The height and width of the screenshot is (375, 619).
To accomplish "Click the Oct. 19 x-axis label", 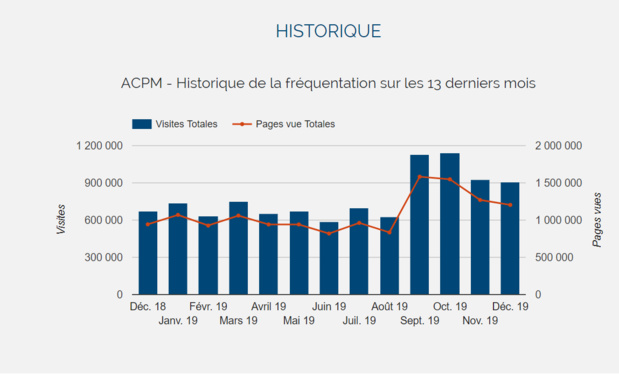I will point(450,307).
